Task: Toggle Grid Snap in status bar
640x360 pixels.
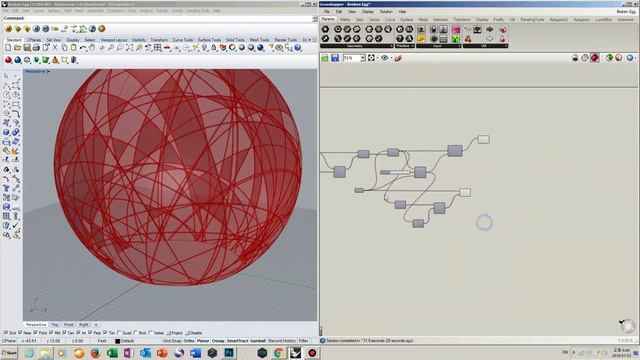Action: click(x=172, y=341)
